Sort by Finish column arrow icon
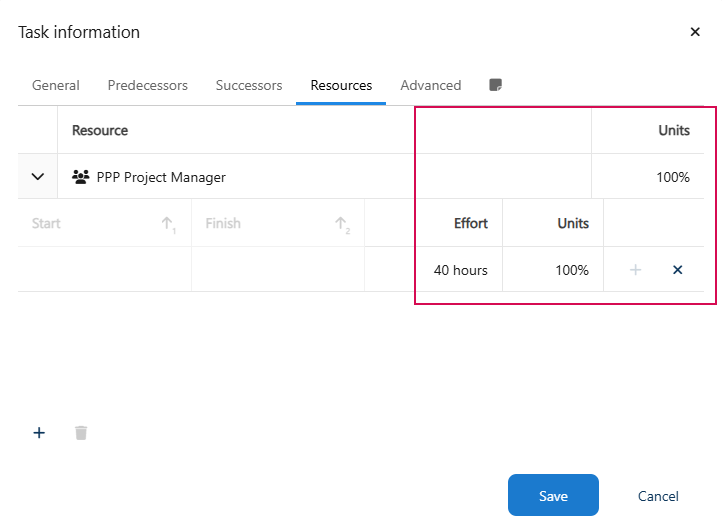This screenshot has width=722, height=531. click(x=341, y=224)
